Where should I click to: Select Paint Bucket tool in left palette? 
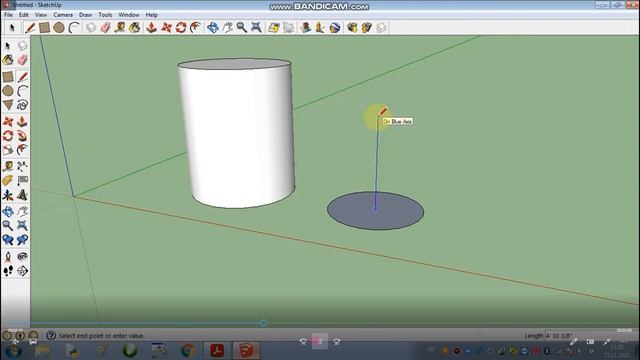pyautogui.click(x=8, y=60)
